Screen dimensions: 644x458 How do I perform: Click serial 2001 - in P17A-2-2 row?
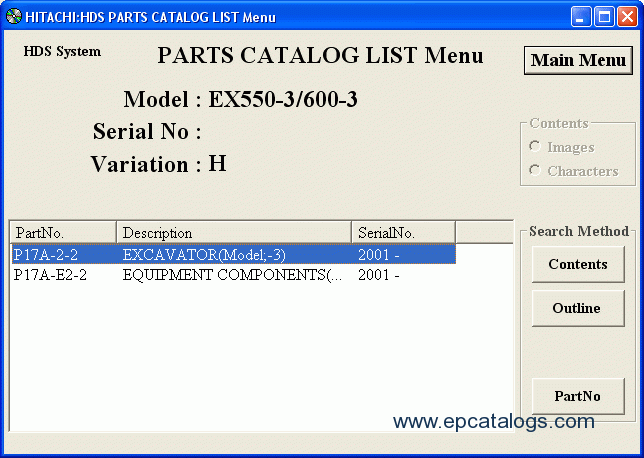(379, 255)
